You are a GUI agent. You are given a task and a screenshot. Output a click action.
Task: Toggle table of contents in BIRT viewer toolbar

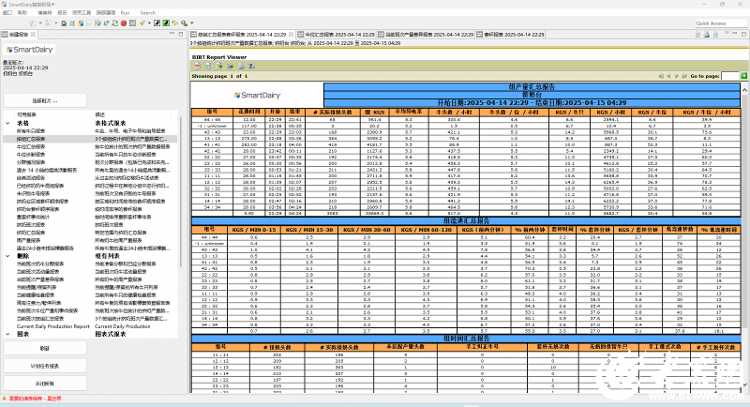(x=198, y=66)
